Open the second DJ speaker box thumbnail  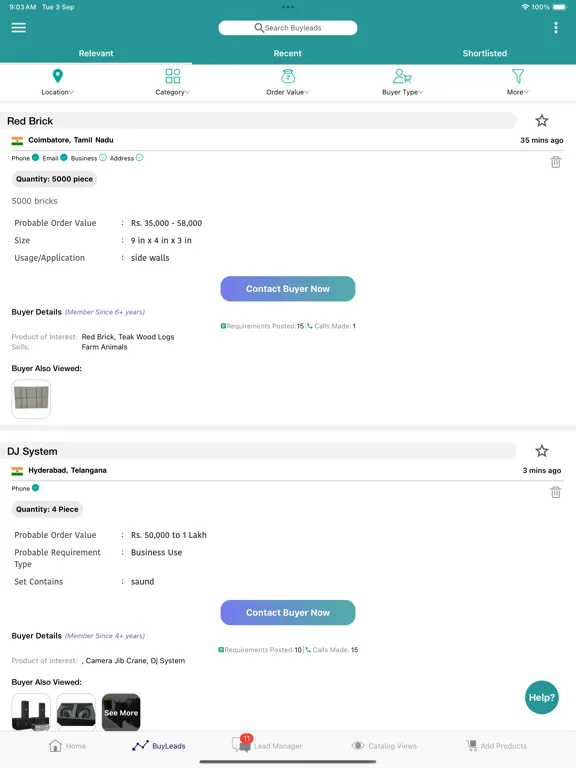[76, 712]
